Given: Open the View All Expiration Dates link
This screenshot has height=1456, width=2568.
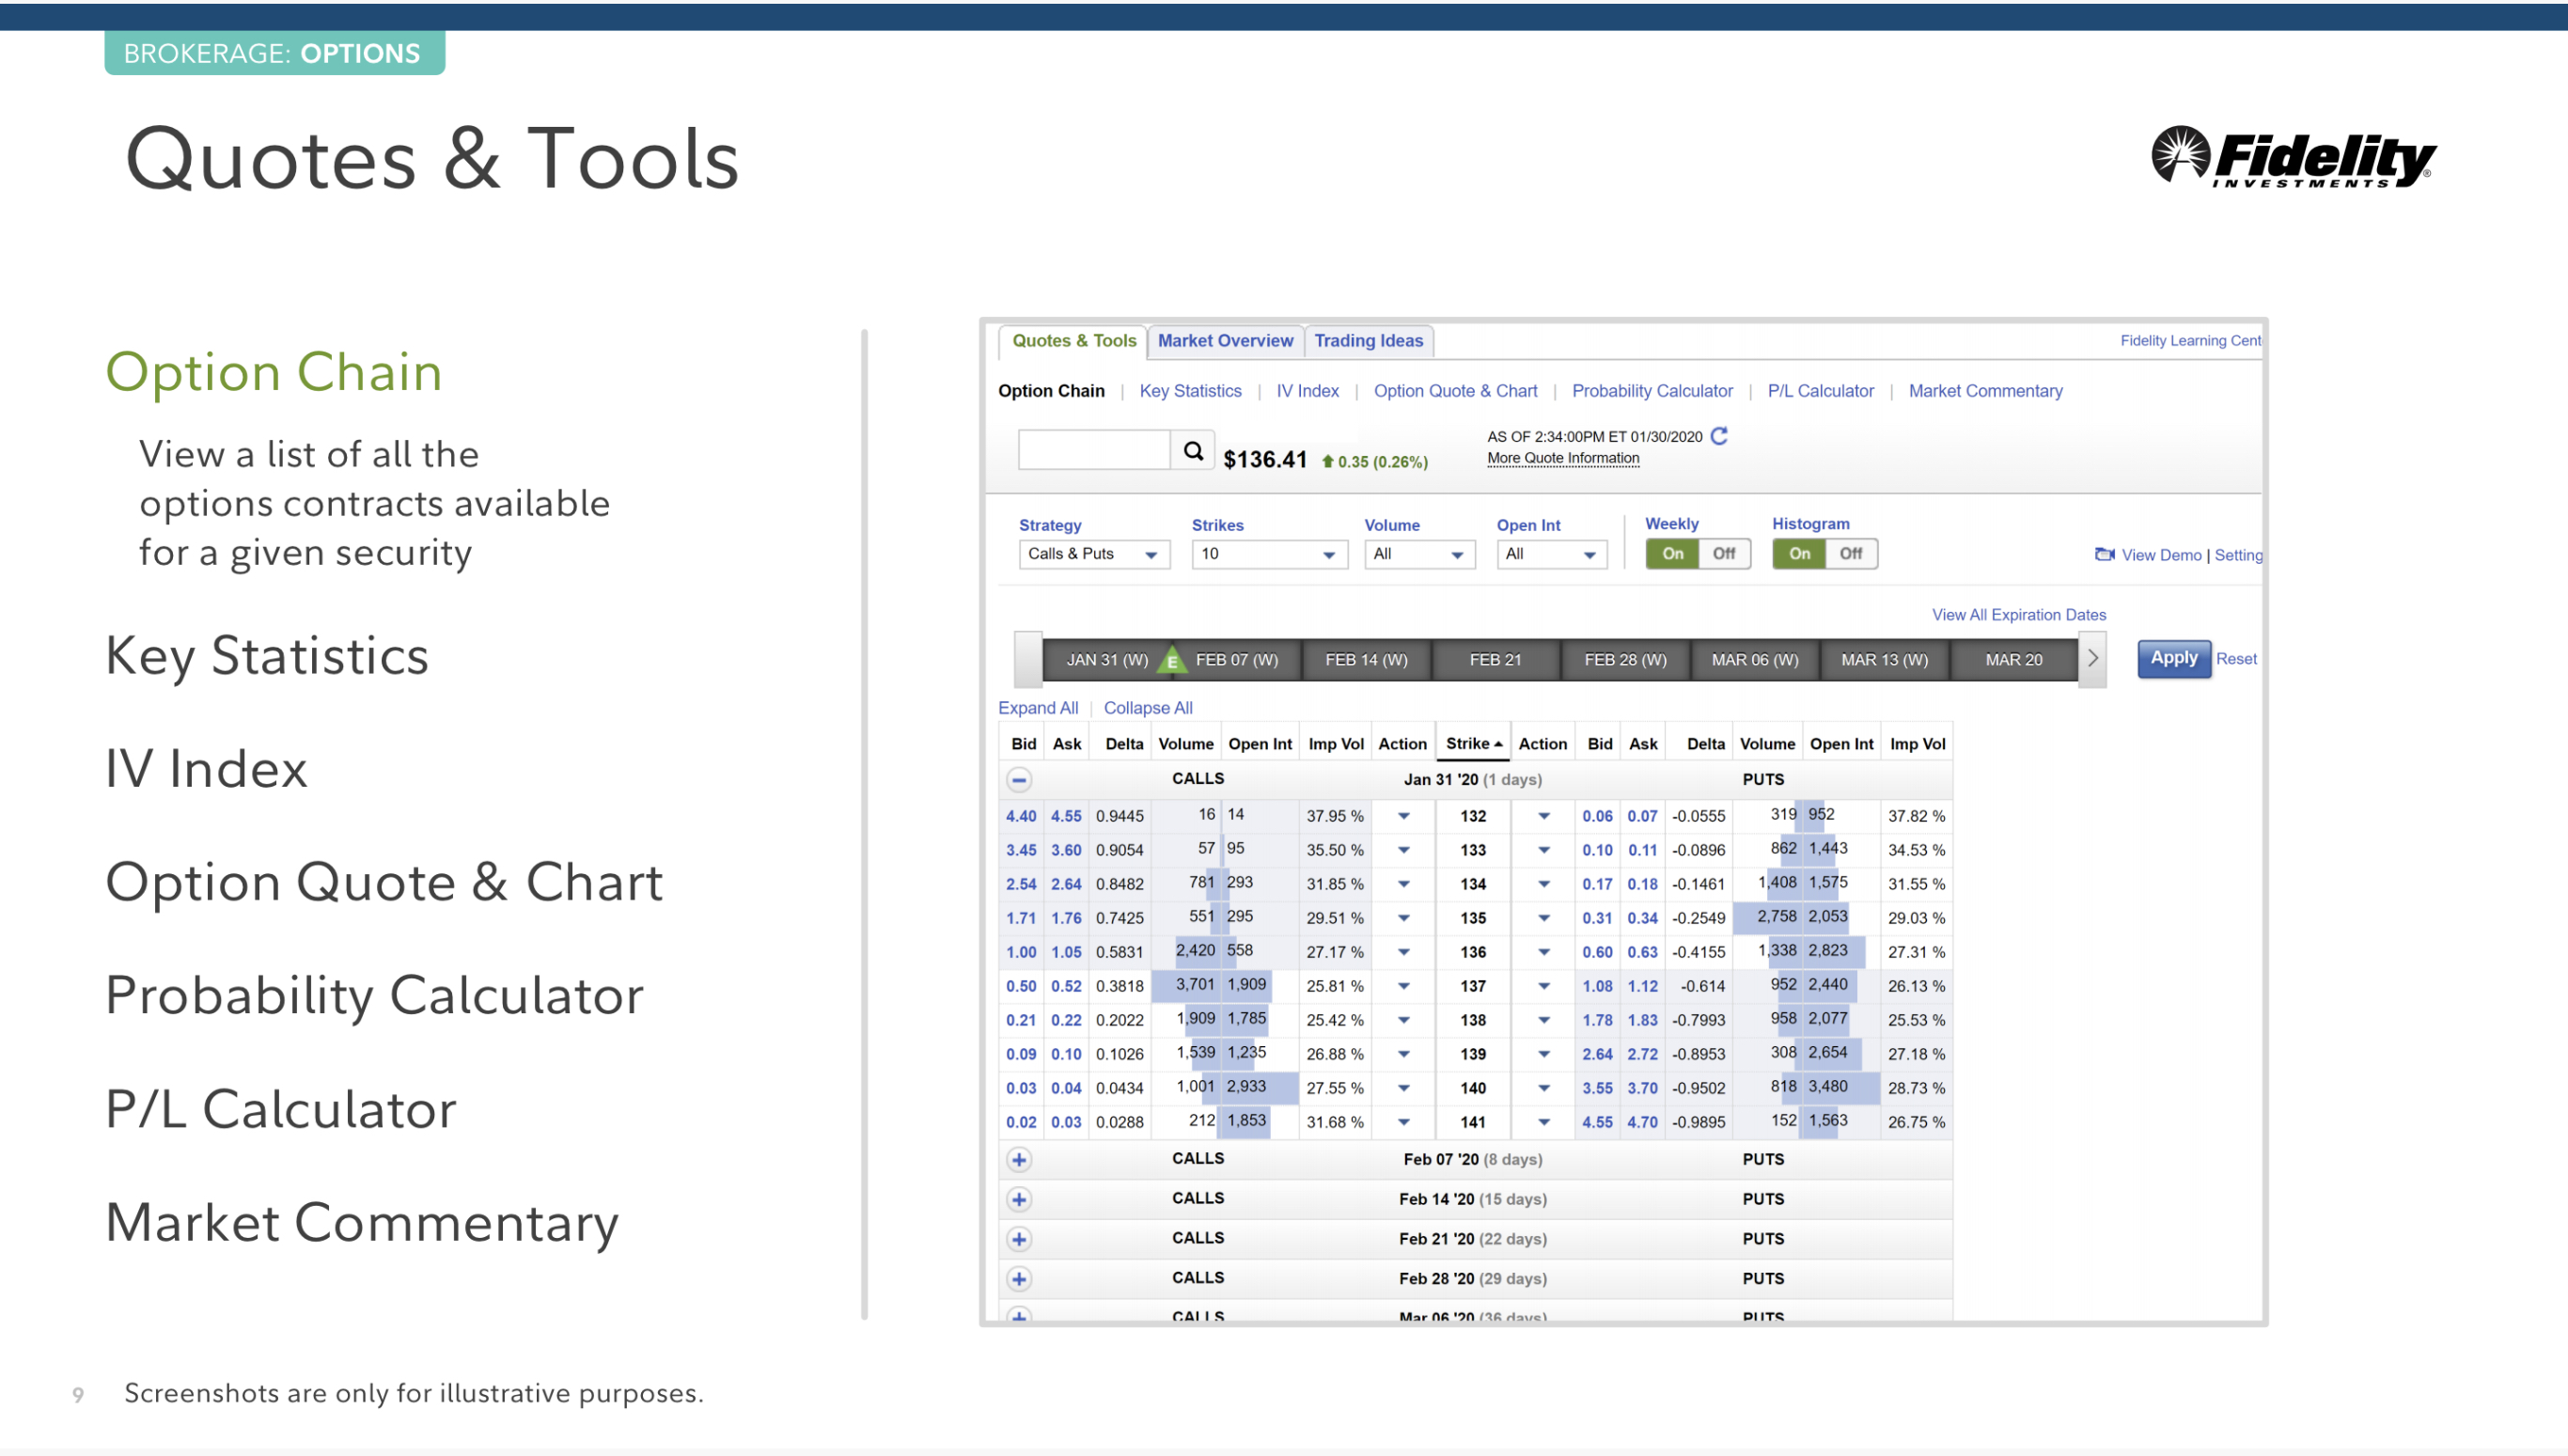Looking at the screenshot, I should (x=2018, y=615).
